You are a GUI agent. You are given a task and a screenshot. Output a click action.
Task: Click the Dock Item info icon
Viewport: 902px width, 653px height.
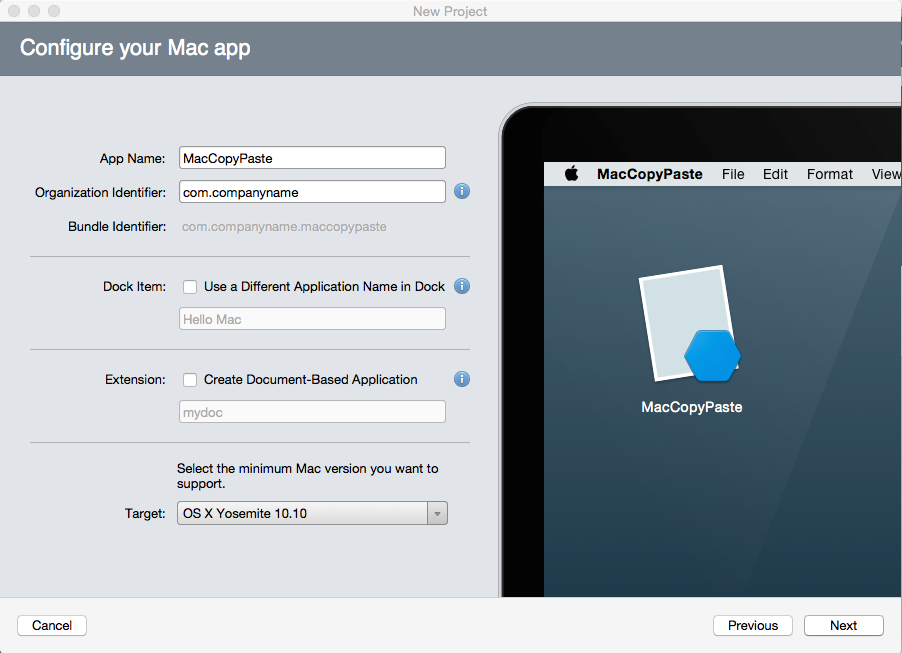(462, 286)
